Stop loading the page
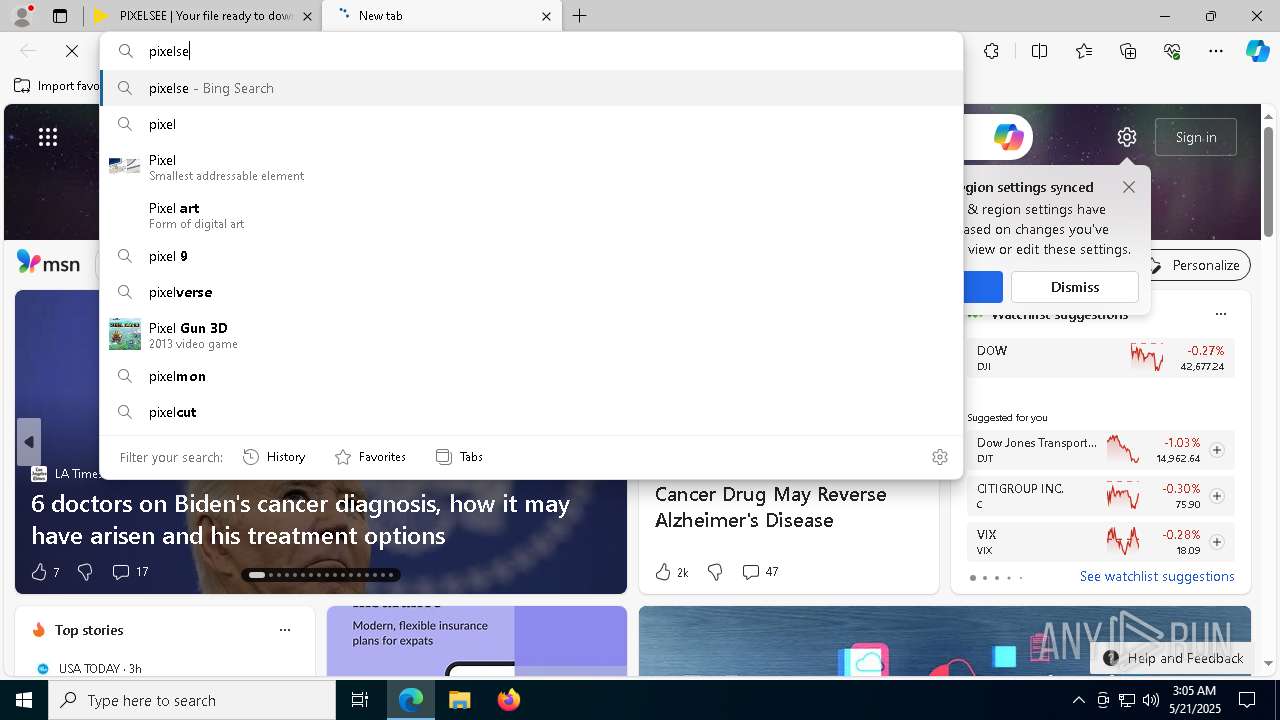 pyautogui.click(x=72, y=51)
